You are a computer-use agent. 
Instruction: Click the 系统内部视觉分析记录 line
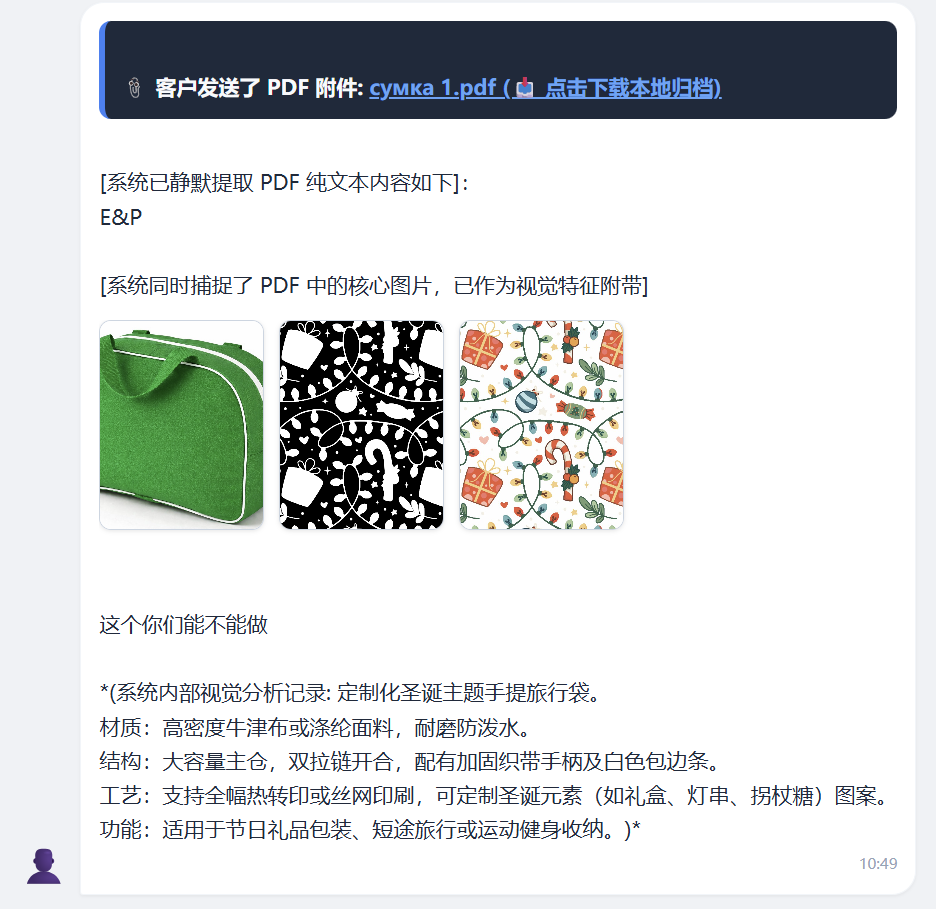pyautogui.click(x=352, y=693)
